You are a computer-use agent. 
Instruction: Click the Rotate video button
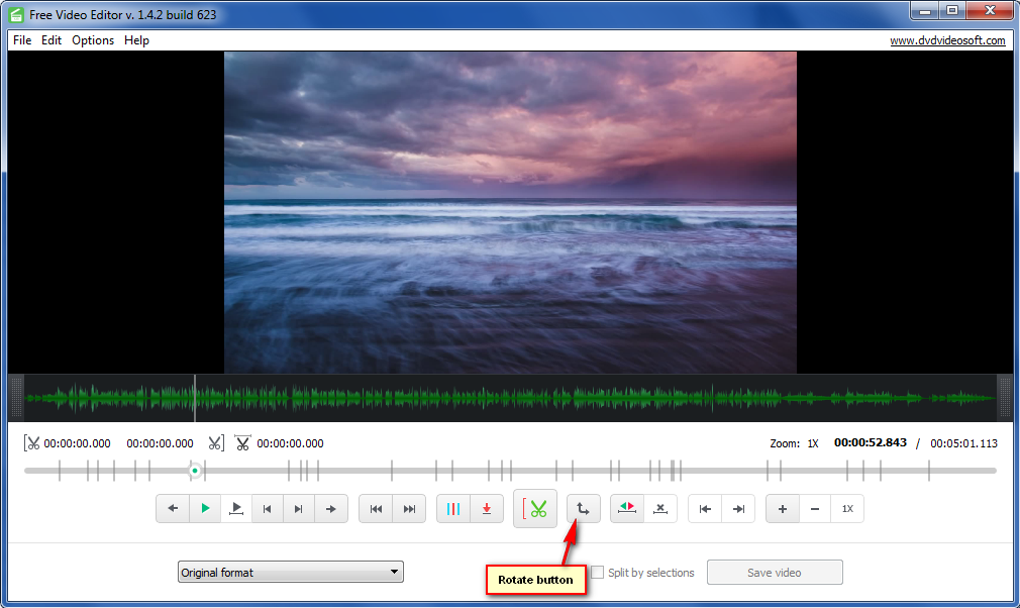584,509
